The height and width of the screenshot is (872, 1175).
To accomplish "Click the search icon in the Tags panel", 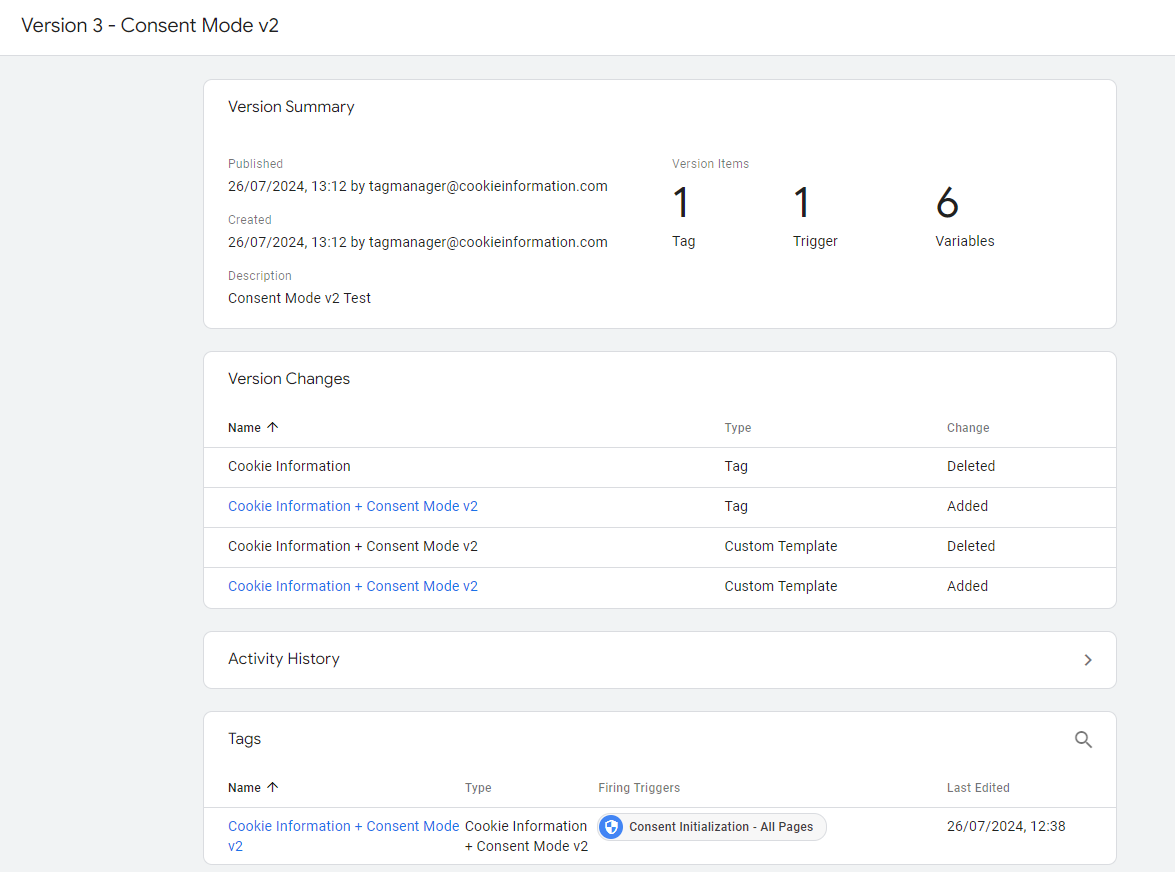I will point(1084,740).
